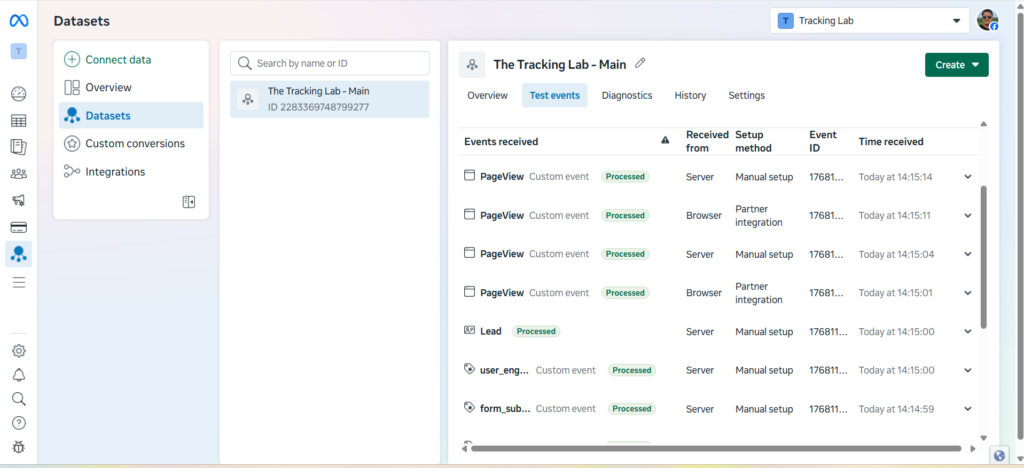Expand PageView row received at 14:15:14
This screenshot has width=1024, height=468.
(968, 177)
